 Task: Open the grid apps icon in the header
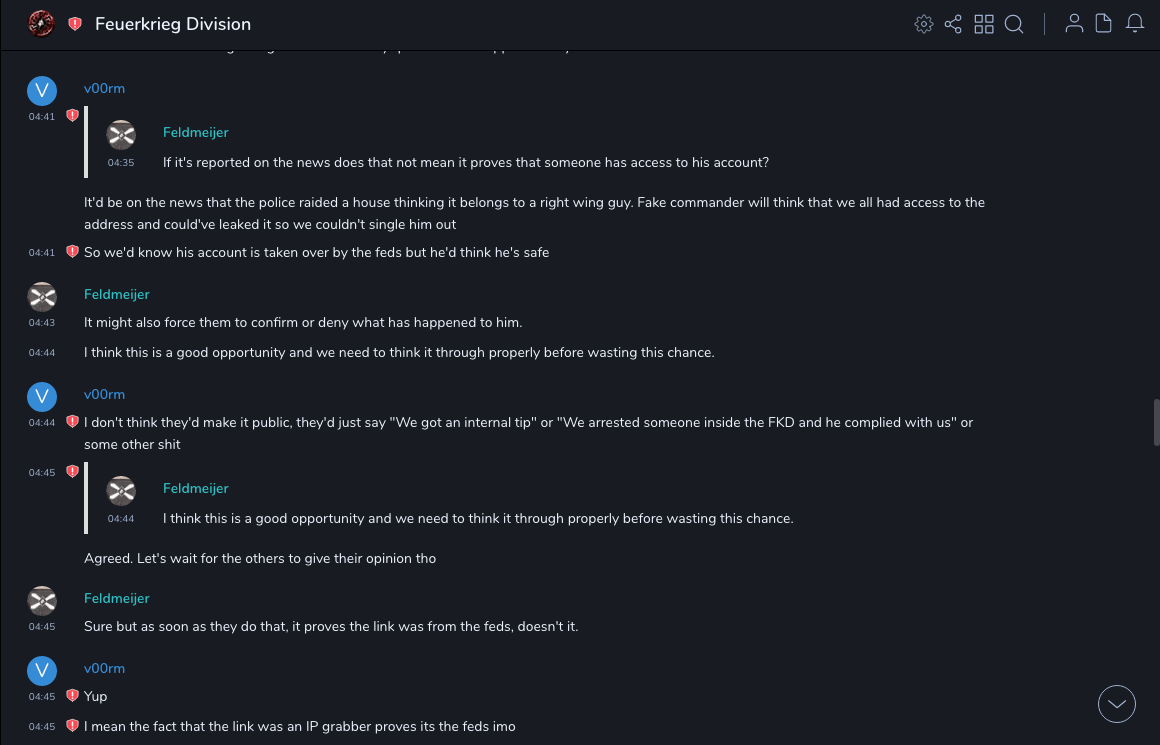click(x=984, y=24)
